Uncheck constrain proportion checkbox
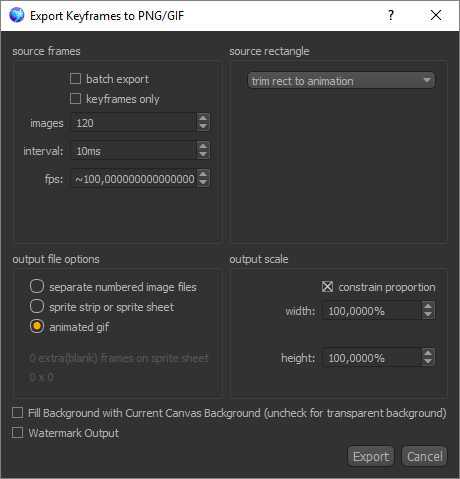 click(327, 287)
